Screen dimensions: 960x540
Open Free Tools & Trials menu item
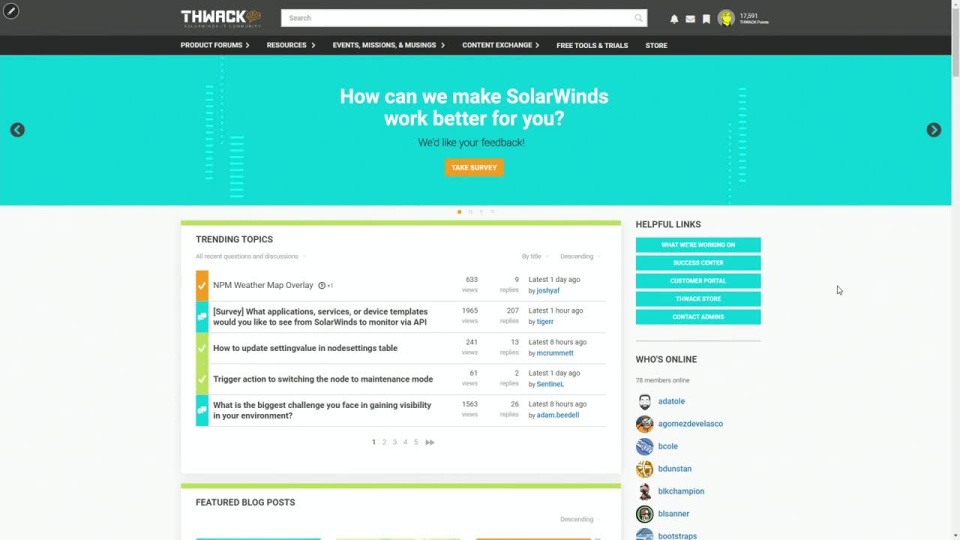pyautogui.click(x=592, y=45)
